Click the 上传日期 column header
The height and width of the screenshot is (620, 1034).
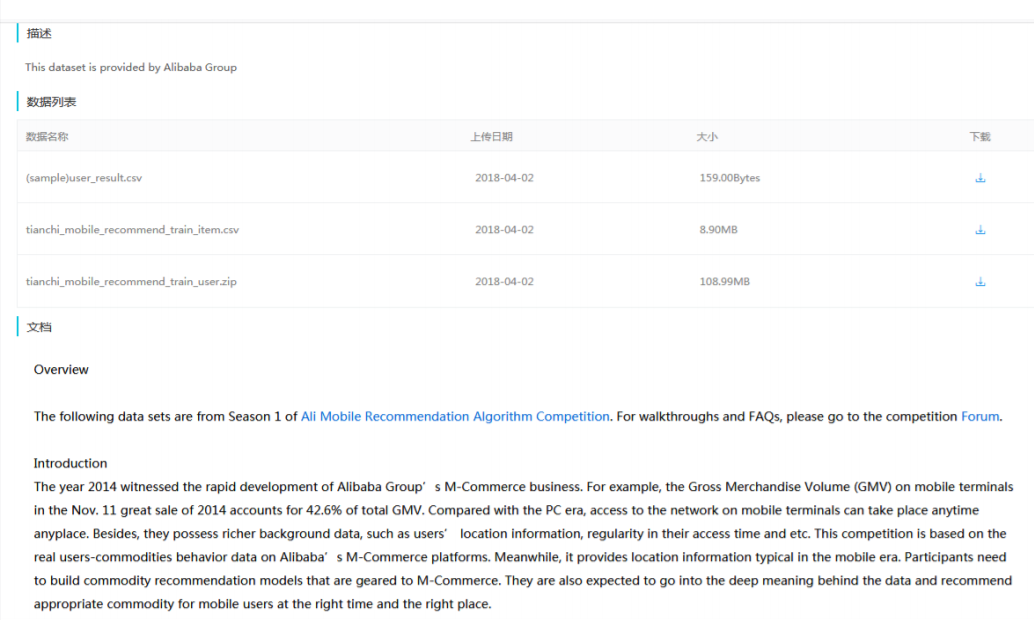[491, 137]
